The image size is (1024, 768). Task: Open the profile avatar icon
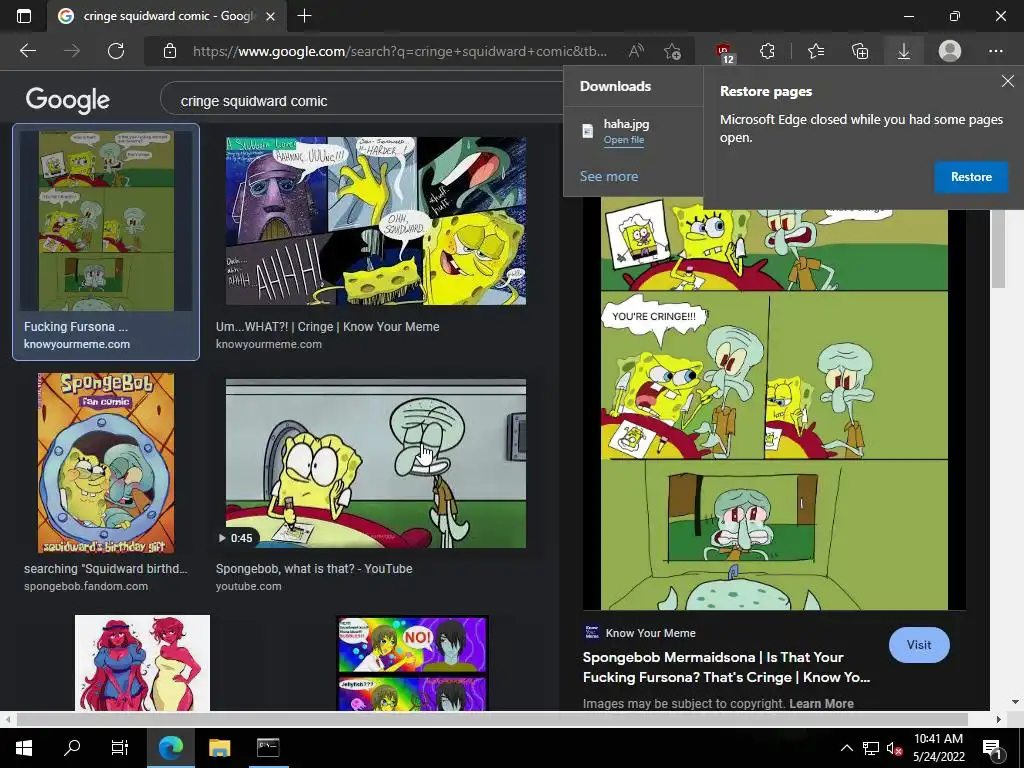click(x=950, y=51)
